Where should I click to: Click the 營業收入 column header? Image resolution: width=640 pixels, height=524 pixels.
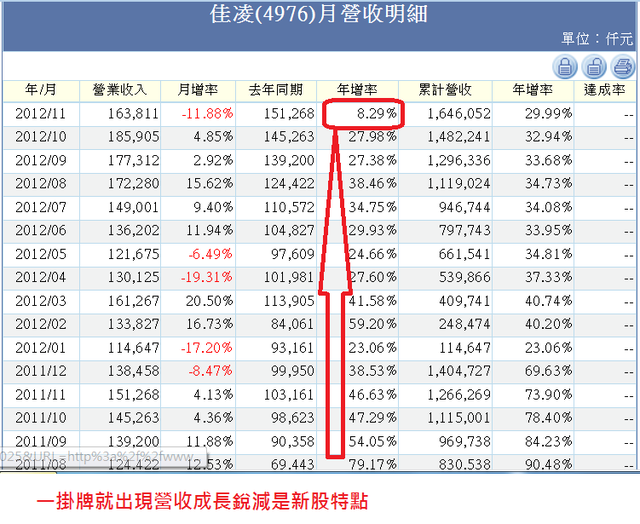point(120,90)
